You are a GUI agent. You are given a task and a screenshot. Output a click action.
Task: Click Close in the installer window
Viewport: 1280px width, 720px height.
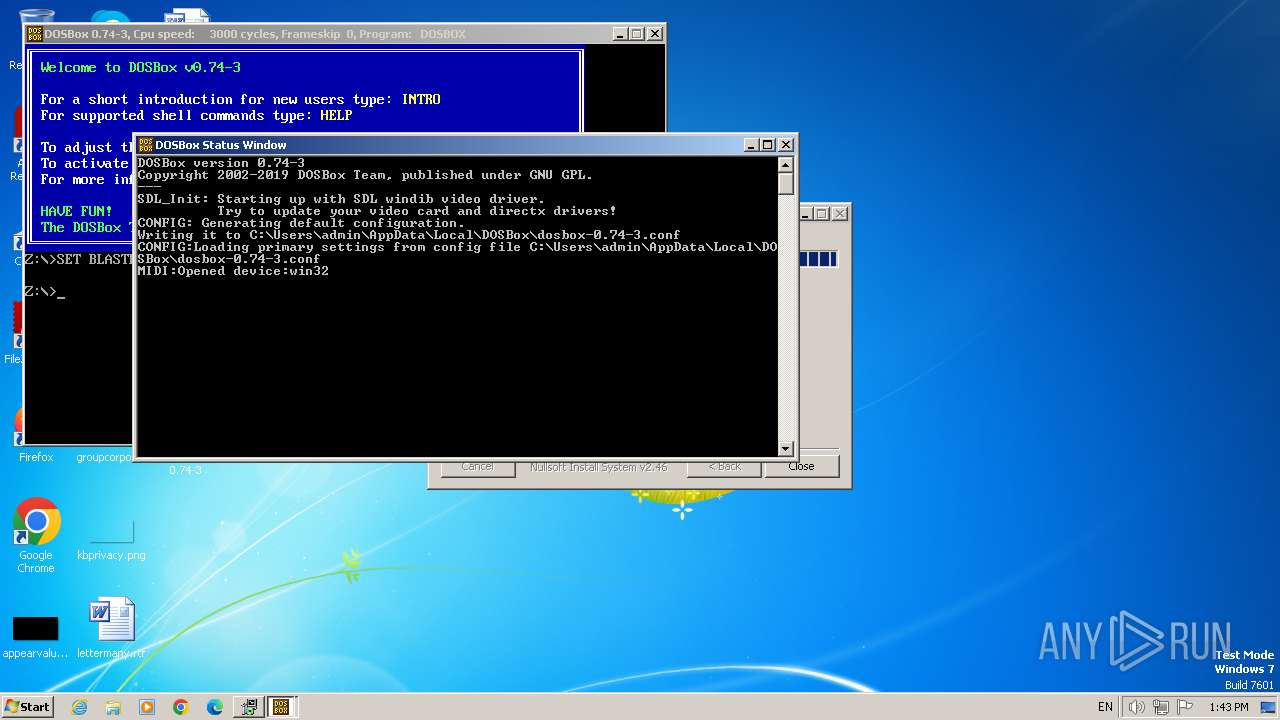click(801, 466)
